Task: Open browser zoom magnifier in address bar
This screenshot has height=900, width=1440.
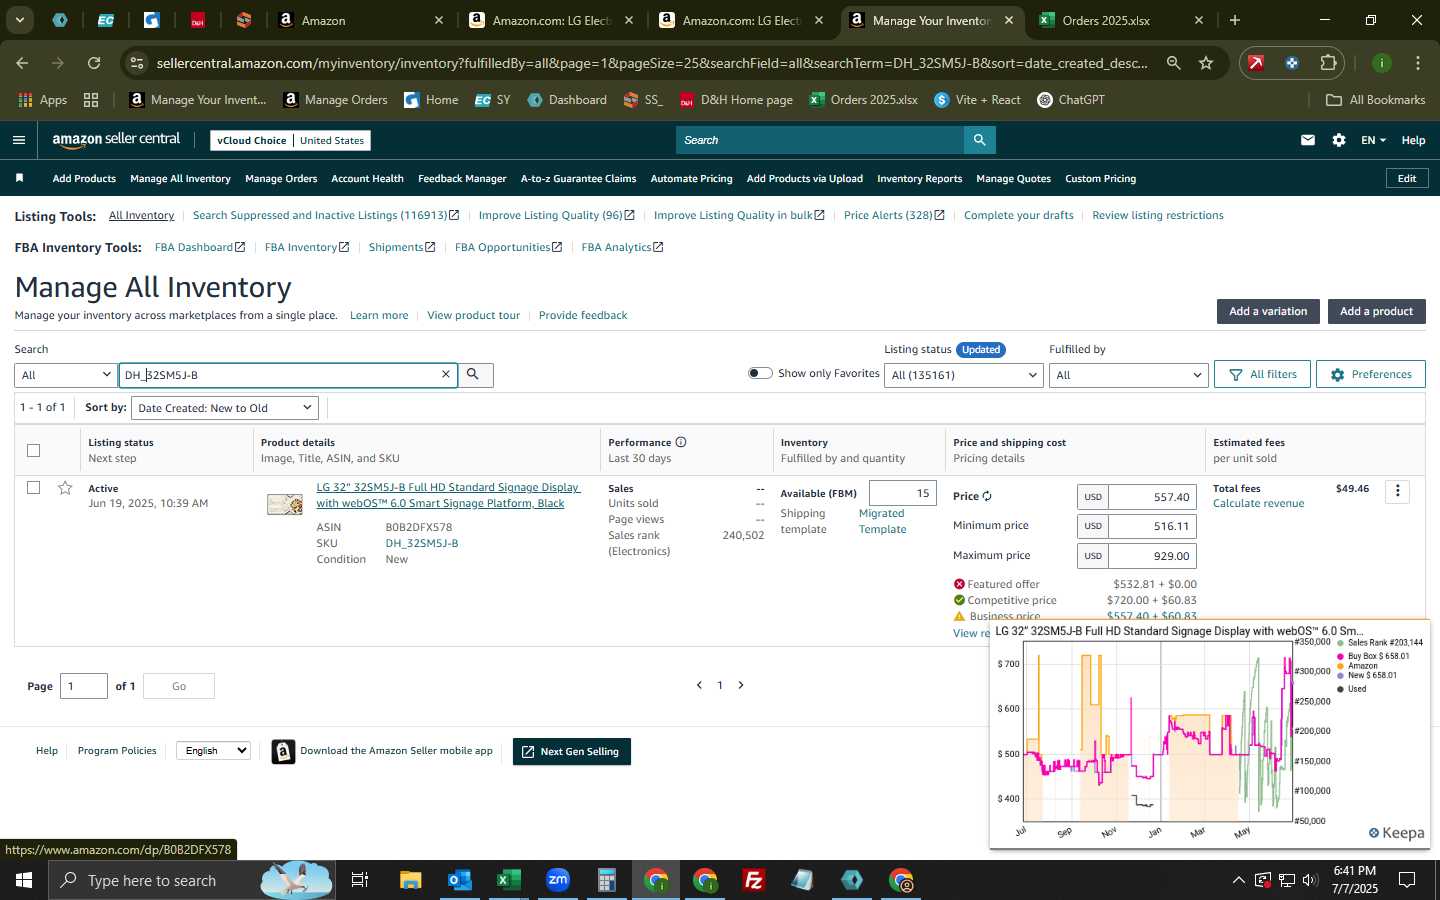Action: click(1173, 63)
